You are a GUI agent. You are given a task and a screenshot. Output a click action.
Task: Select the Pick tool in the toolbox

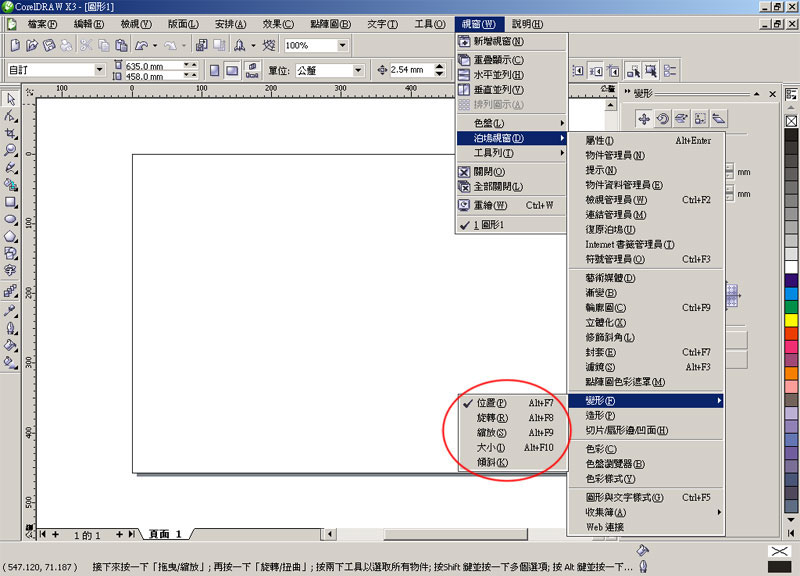(x=10, y=99)
